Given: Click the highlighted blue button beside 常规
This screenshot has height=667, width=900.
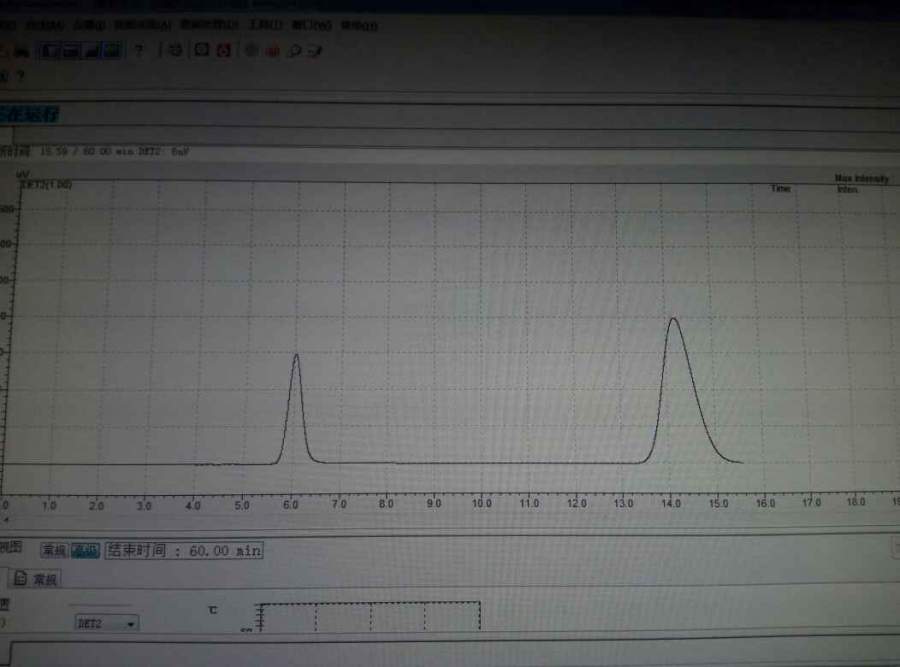Looking at the screenshot, I should (x=85, y=550).
